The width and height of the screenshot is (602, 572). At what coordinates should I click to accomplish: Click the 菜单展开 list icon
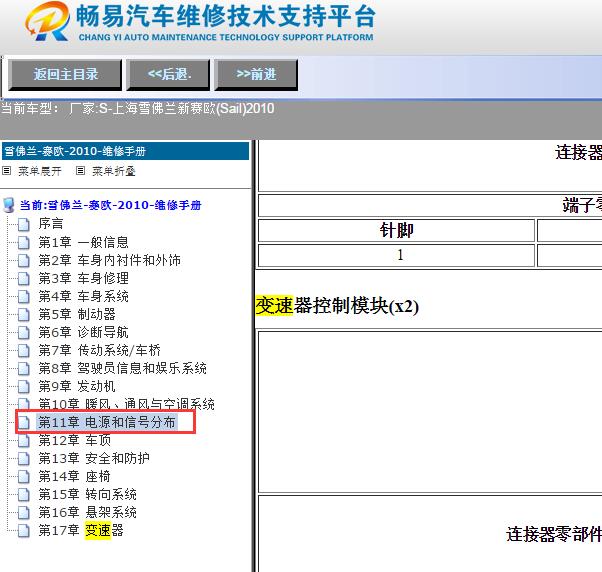click(7, 170)
